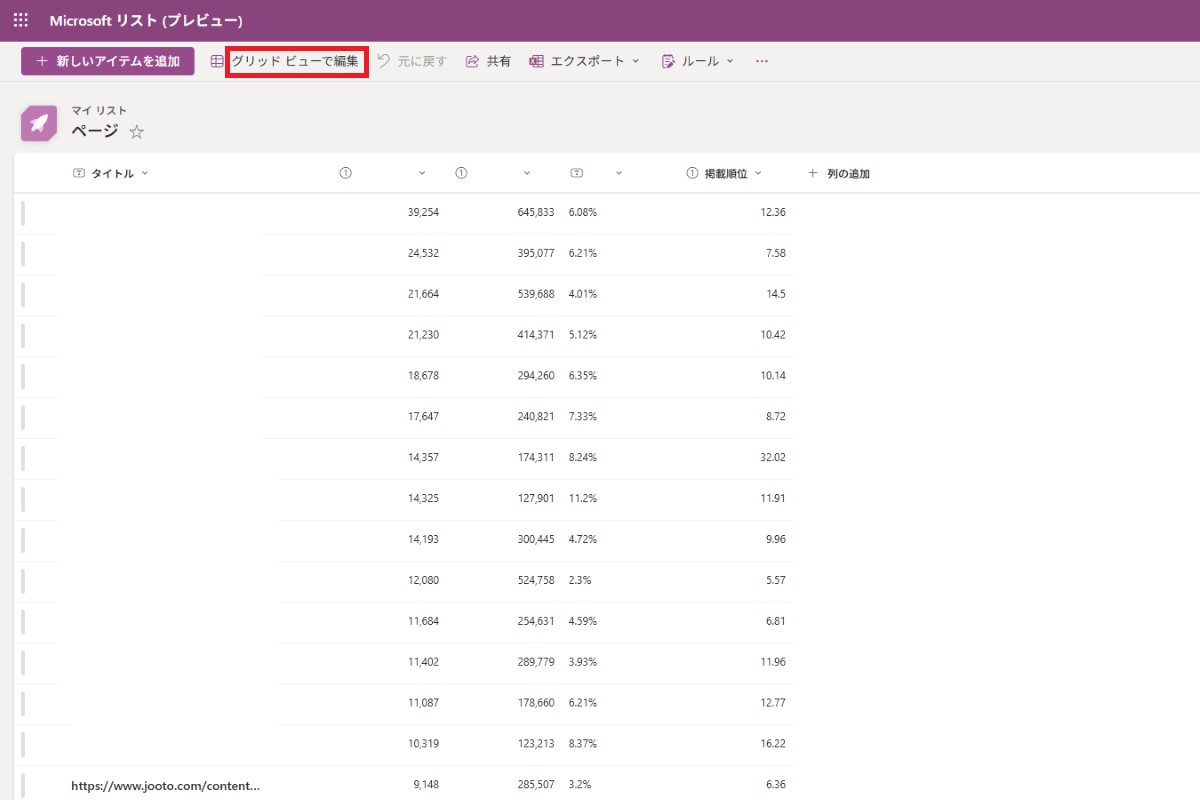This screenshot has width=1200, height=800.
Task: Click the cell value 7.33%
Action: (583, 416)
